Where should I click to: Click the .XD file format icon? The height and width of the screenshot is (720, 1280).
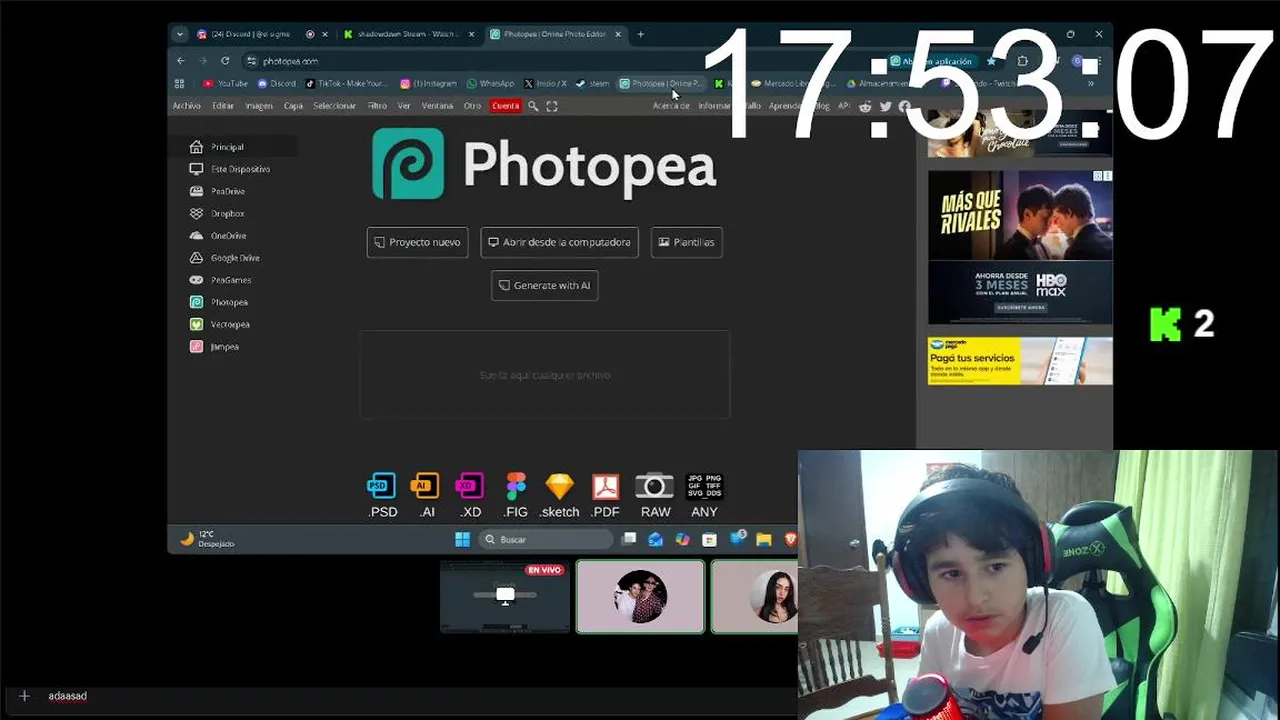pos(470,495)
